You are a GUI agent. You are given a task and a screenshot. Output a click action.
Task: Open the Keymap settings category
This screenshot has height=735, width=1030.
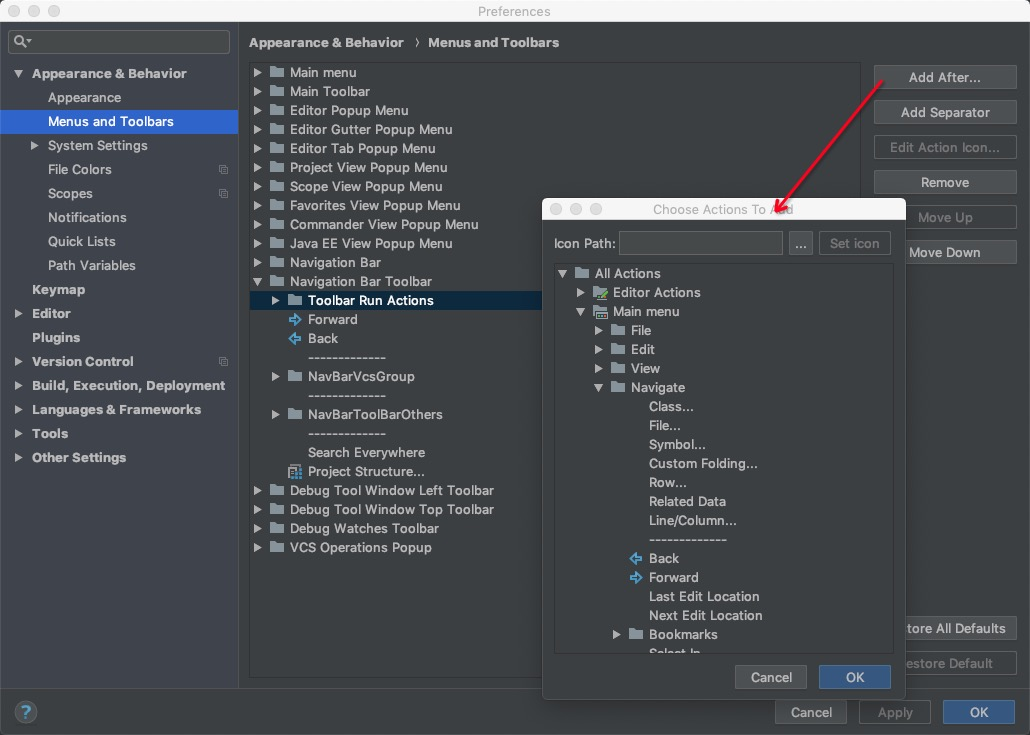[x=58, y=289]
